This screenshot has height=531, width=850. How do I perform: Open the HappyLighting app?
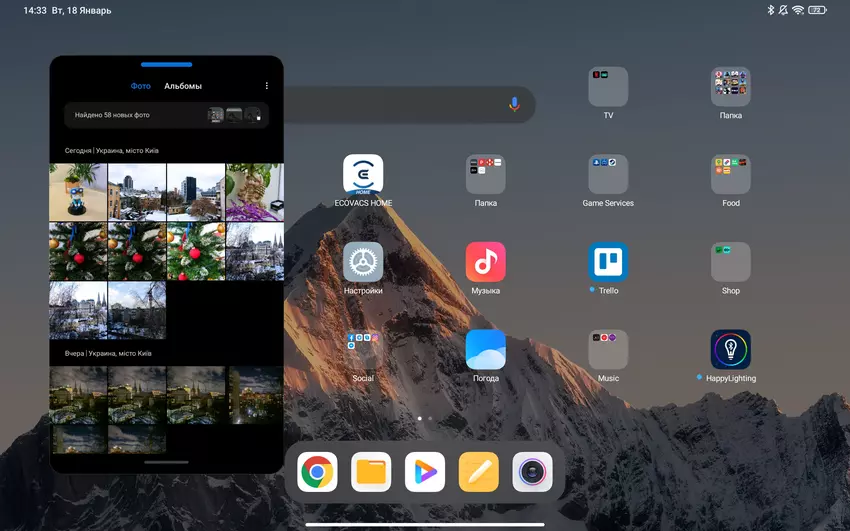[x=730, y=350]
